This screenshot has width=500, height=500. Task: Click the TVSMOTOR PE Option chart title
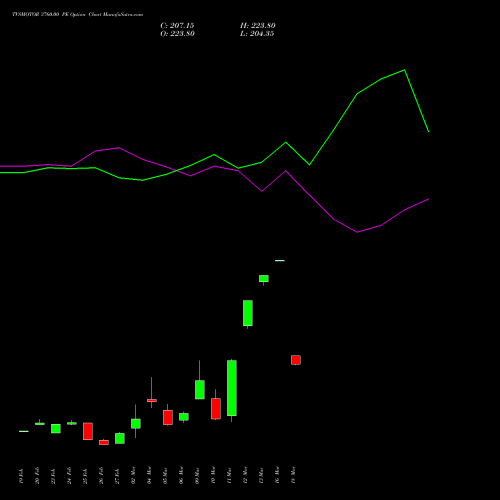[77, 14]
